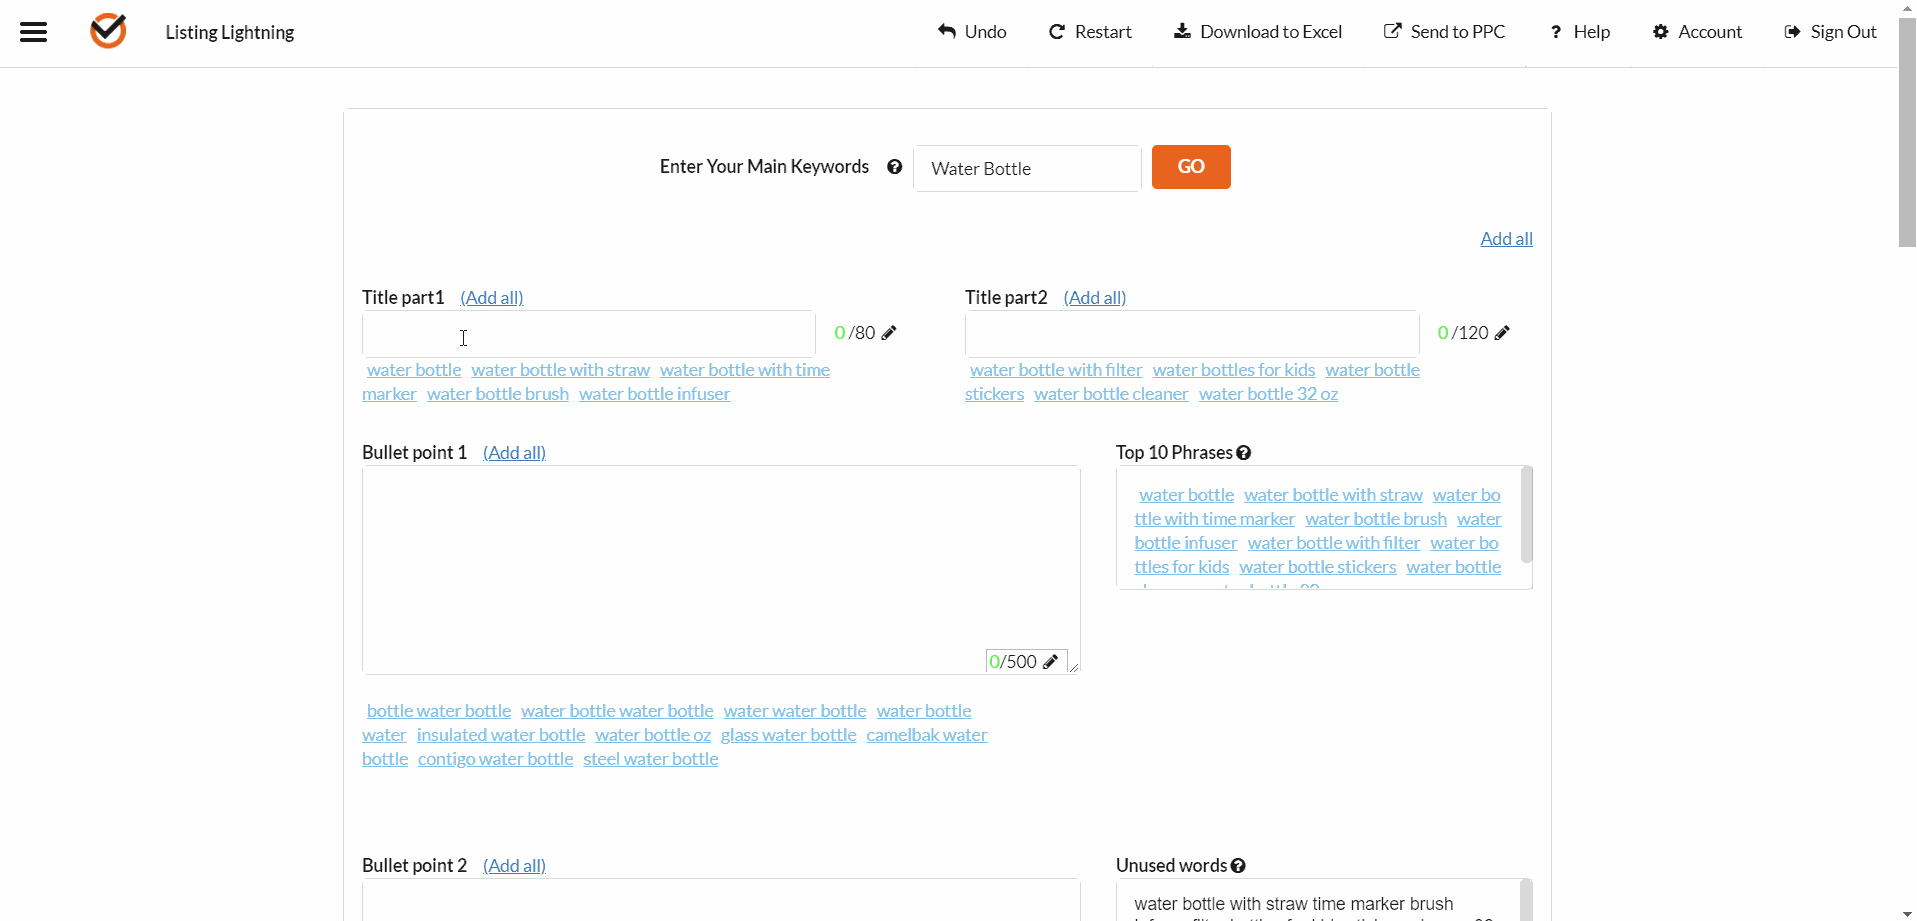1917x921 pixels.
Task: Select Download to Excel menu item
Action: pyautogui.click(x=1258, y=32)
